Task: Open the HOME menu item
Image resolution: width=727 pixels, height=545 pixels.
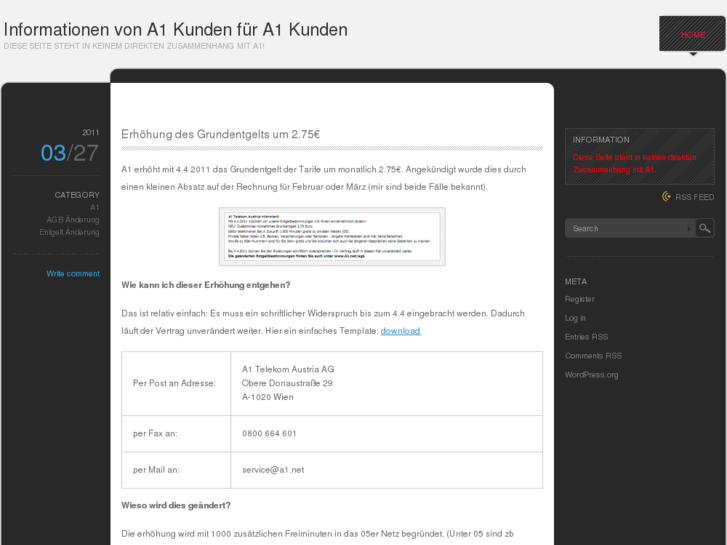Action: coord(693,35)
